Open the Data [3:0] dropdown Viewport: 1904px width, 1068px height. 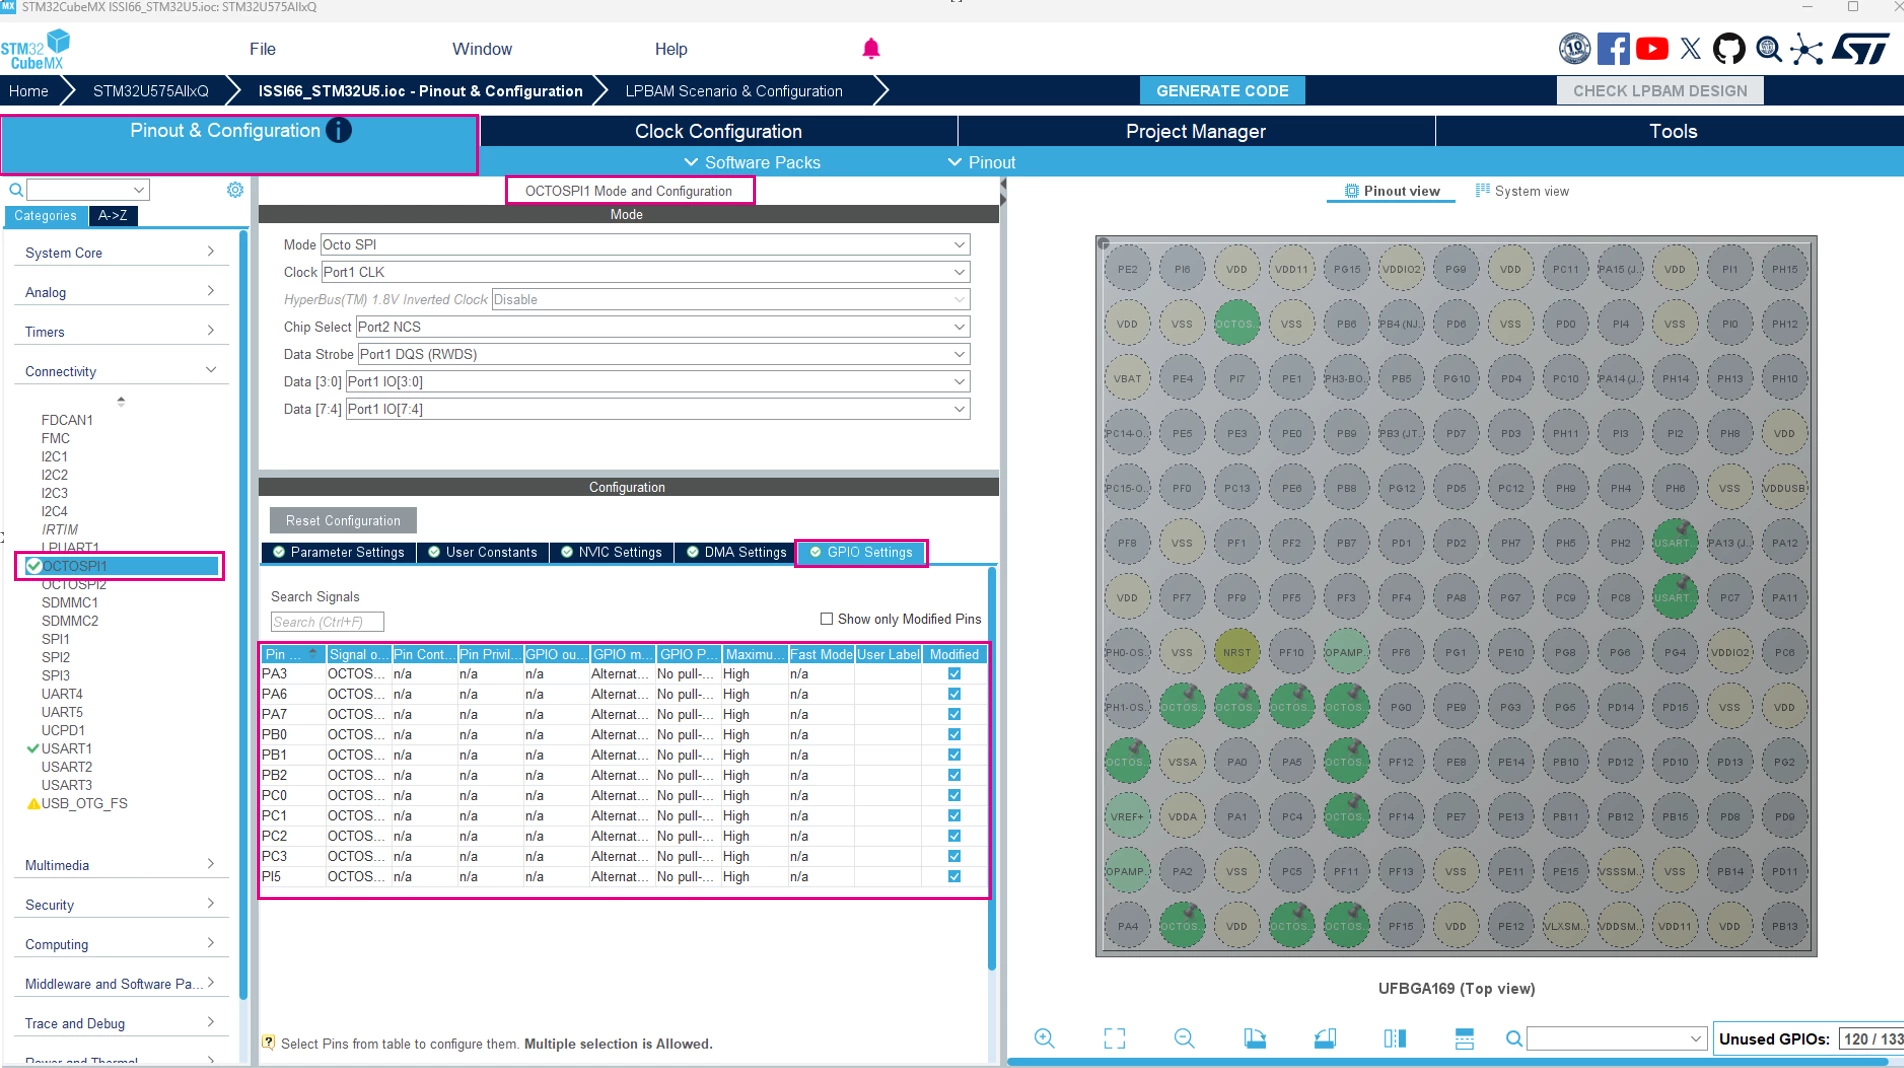(x=658, y=382)
